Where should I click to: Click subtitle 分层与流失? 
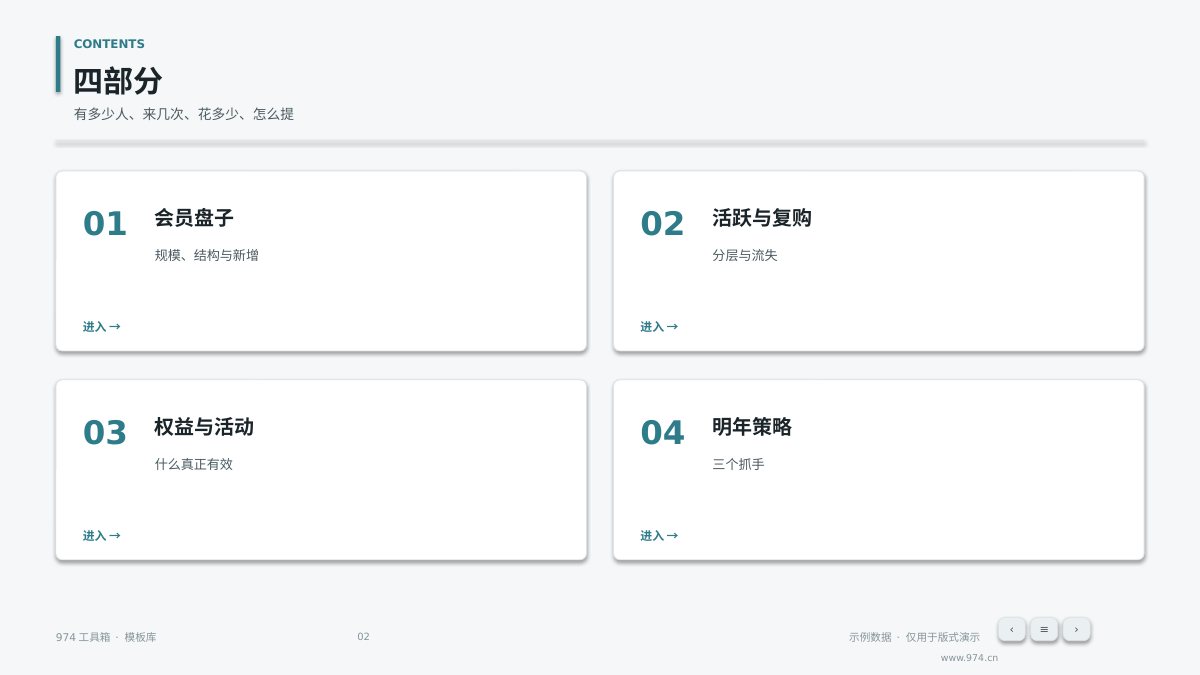point(745,256)
